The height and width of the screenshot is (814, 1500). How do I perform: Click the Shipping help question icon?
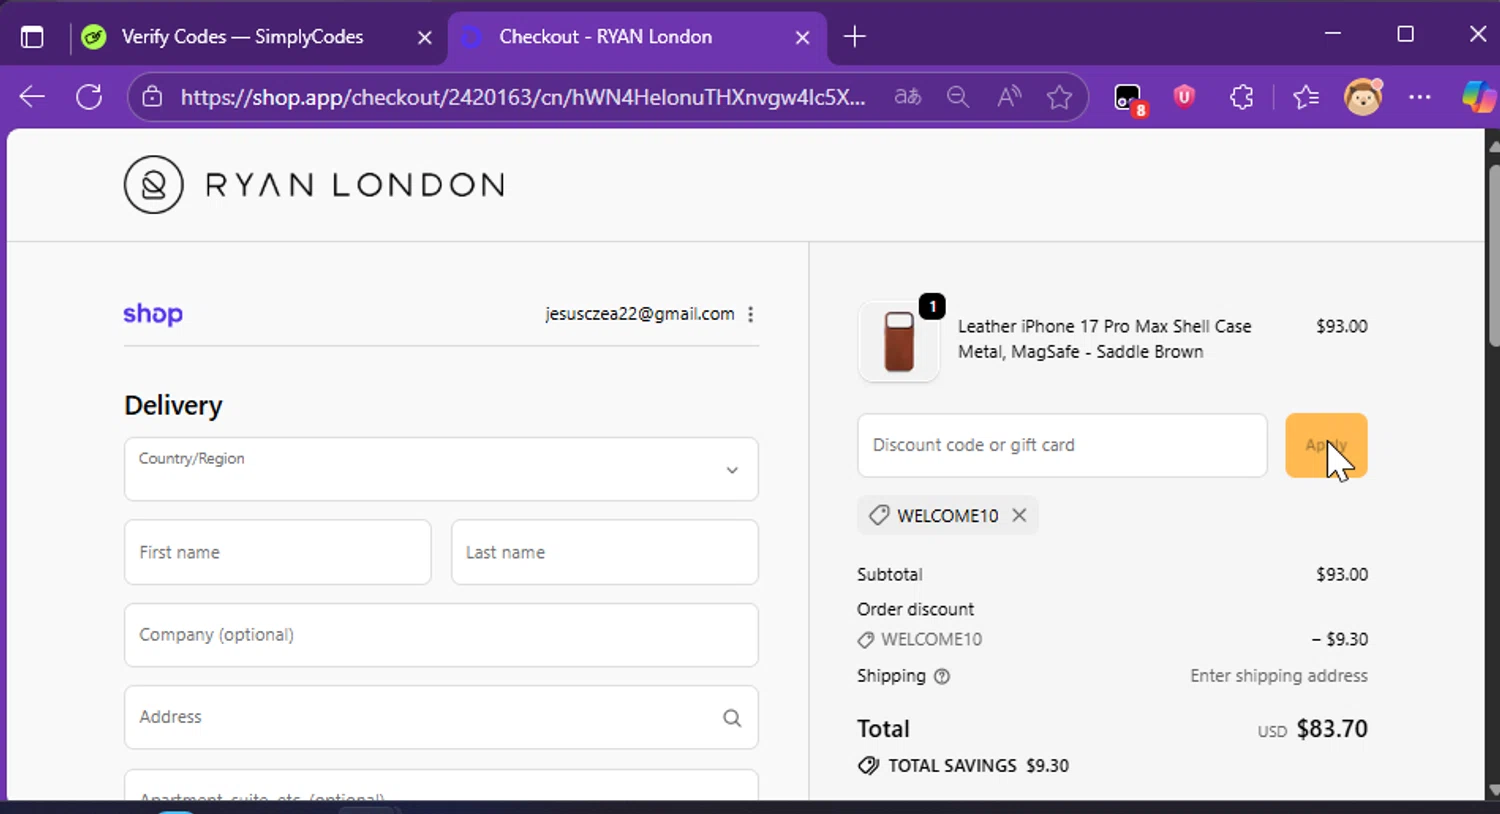[x=941, y=677]
